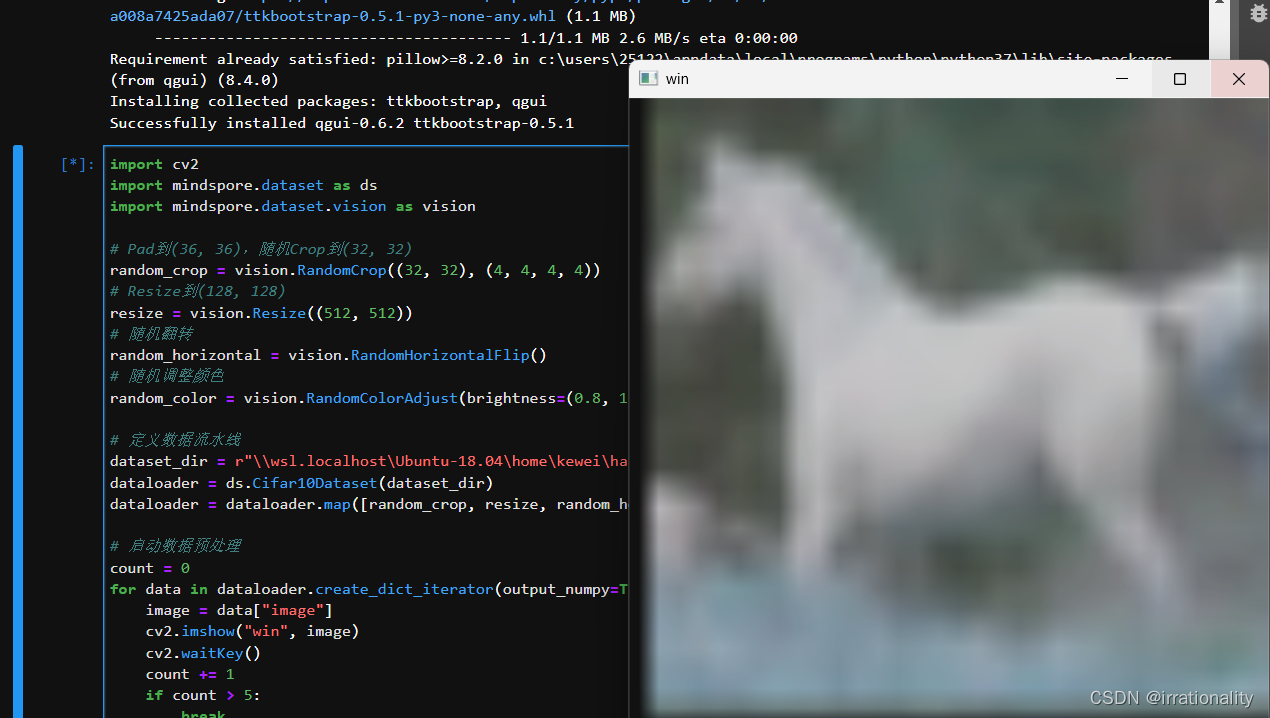This screenshot has height=718, width=1270.
Task: Click the 'image = data["image"]' line
Action: point(239,610)
